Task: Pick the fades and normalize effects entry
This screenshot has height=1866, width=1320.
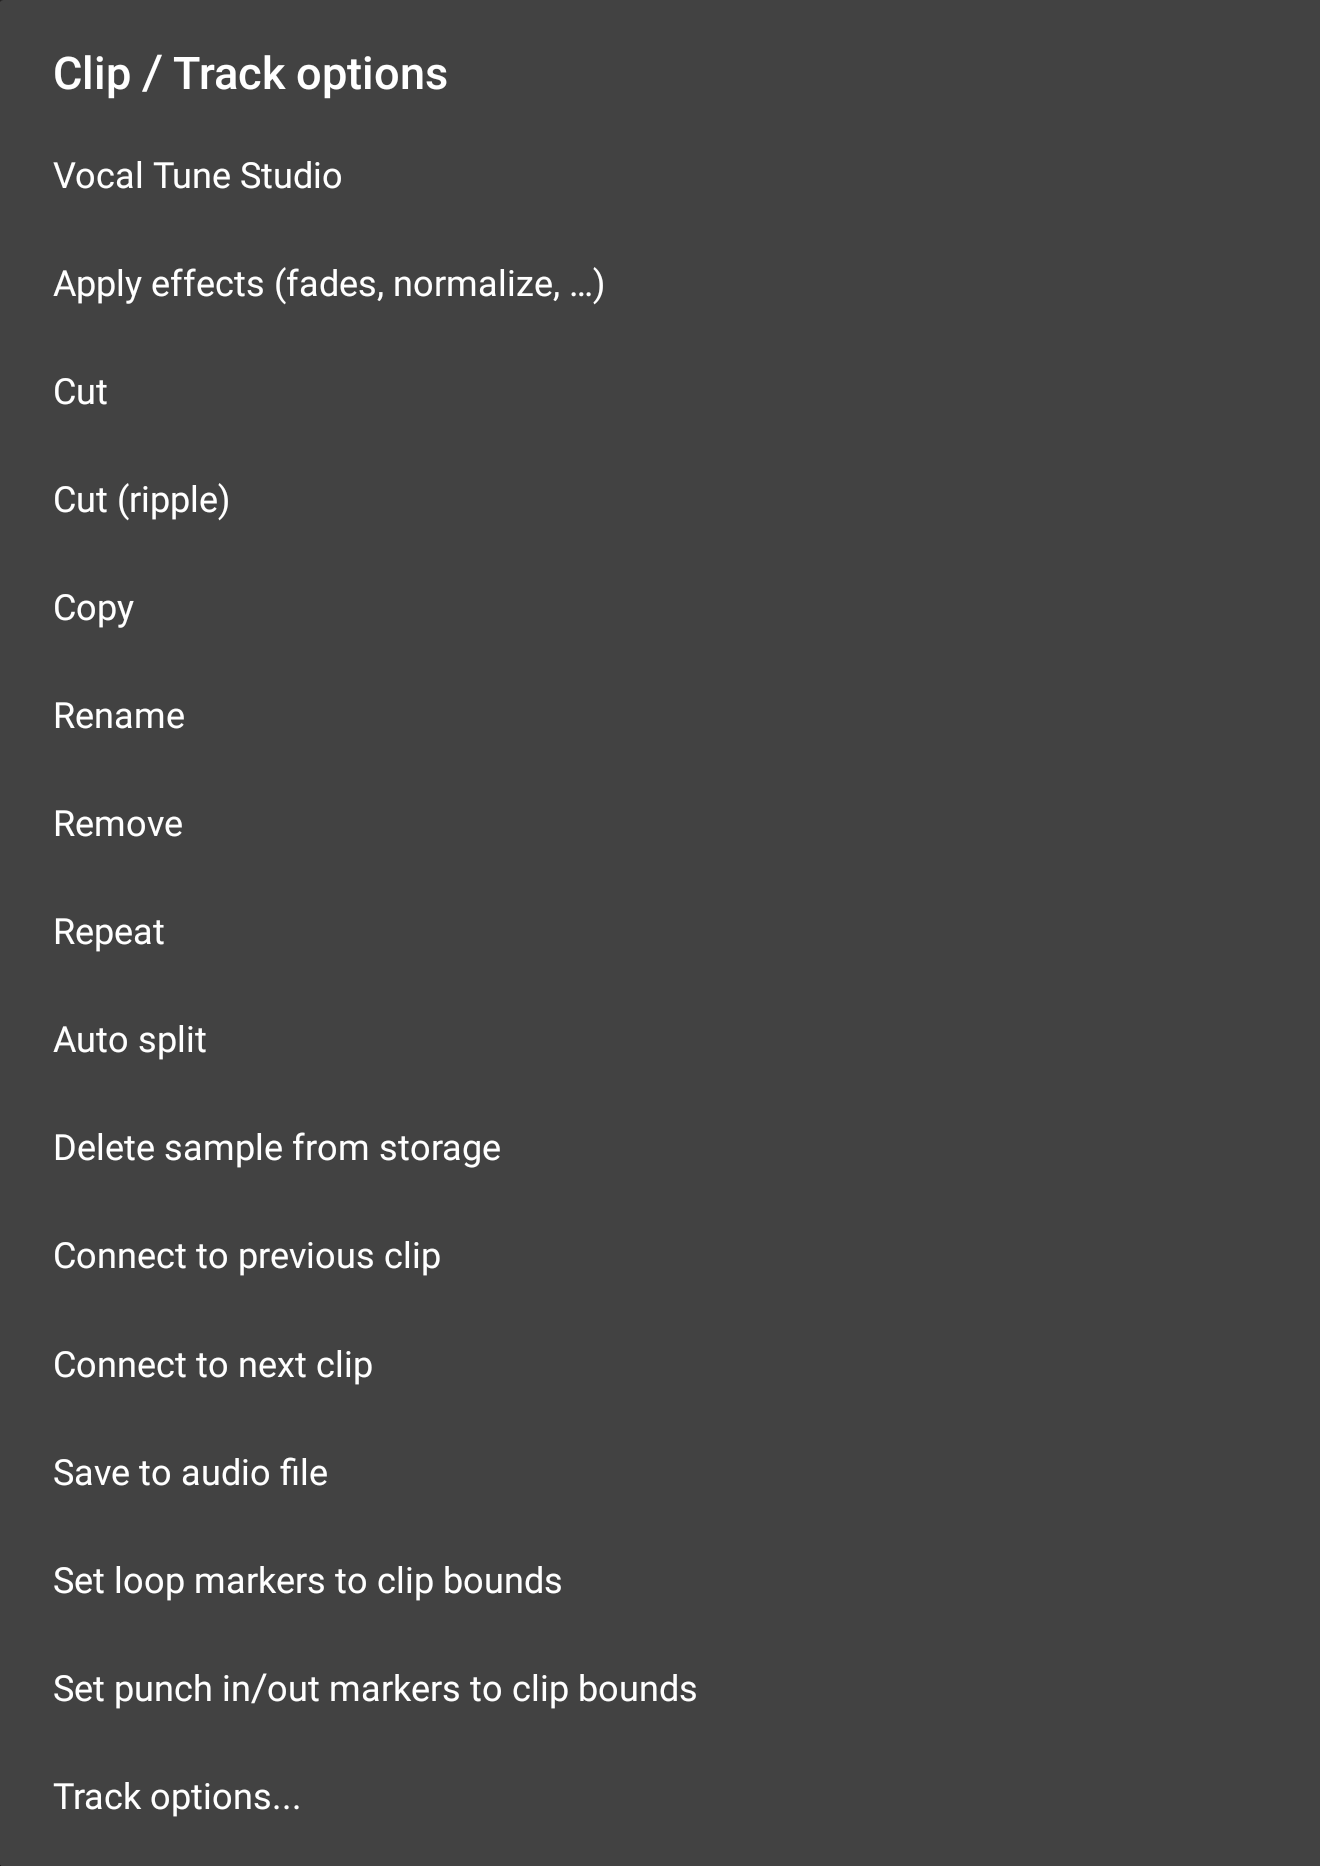Action: (329, 284)
